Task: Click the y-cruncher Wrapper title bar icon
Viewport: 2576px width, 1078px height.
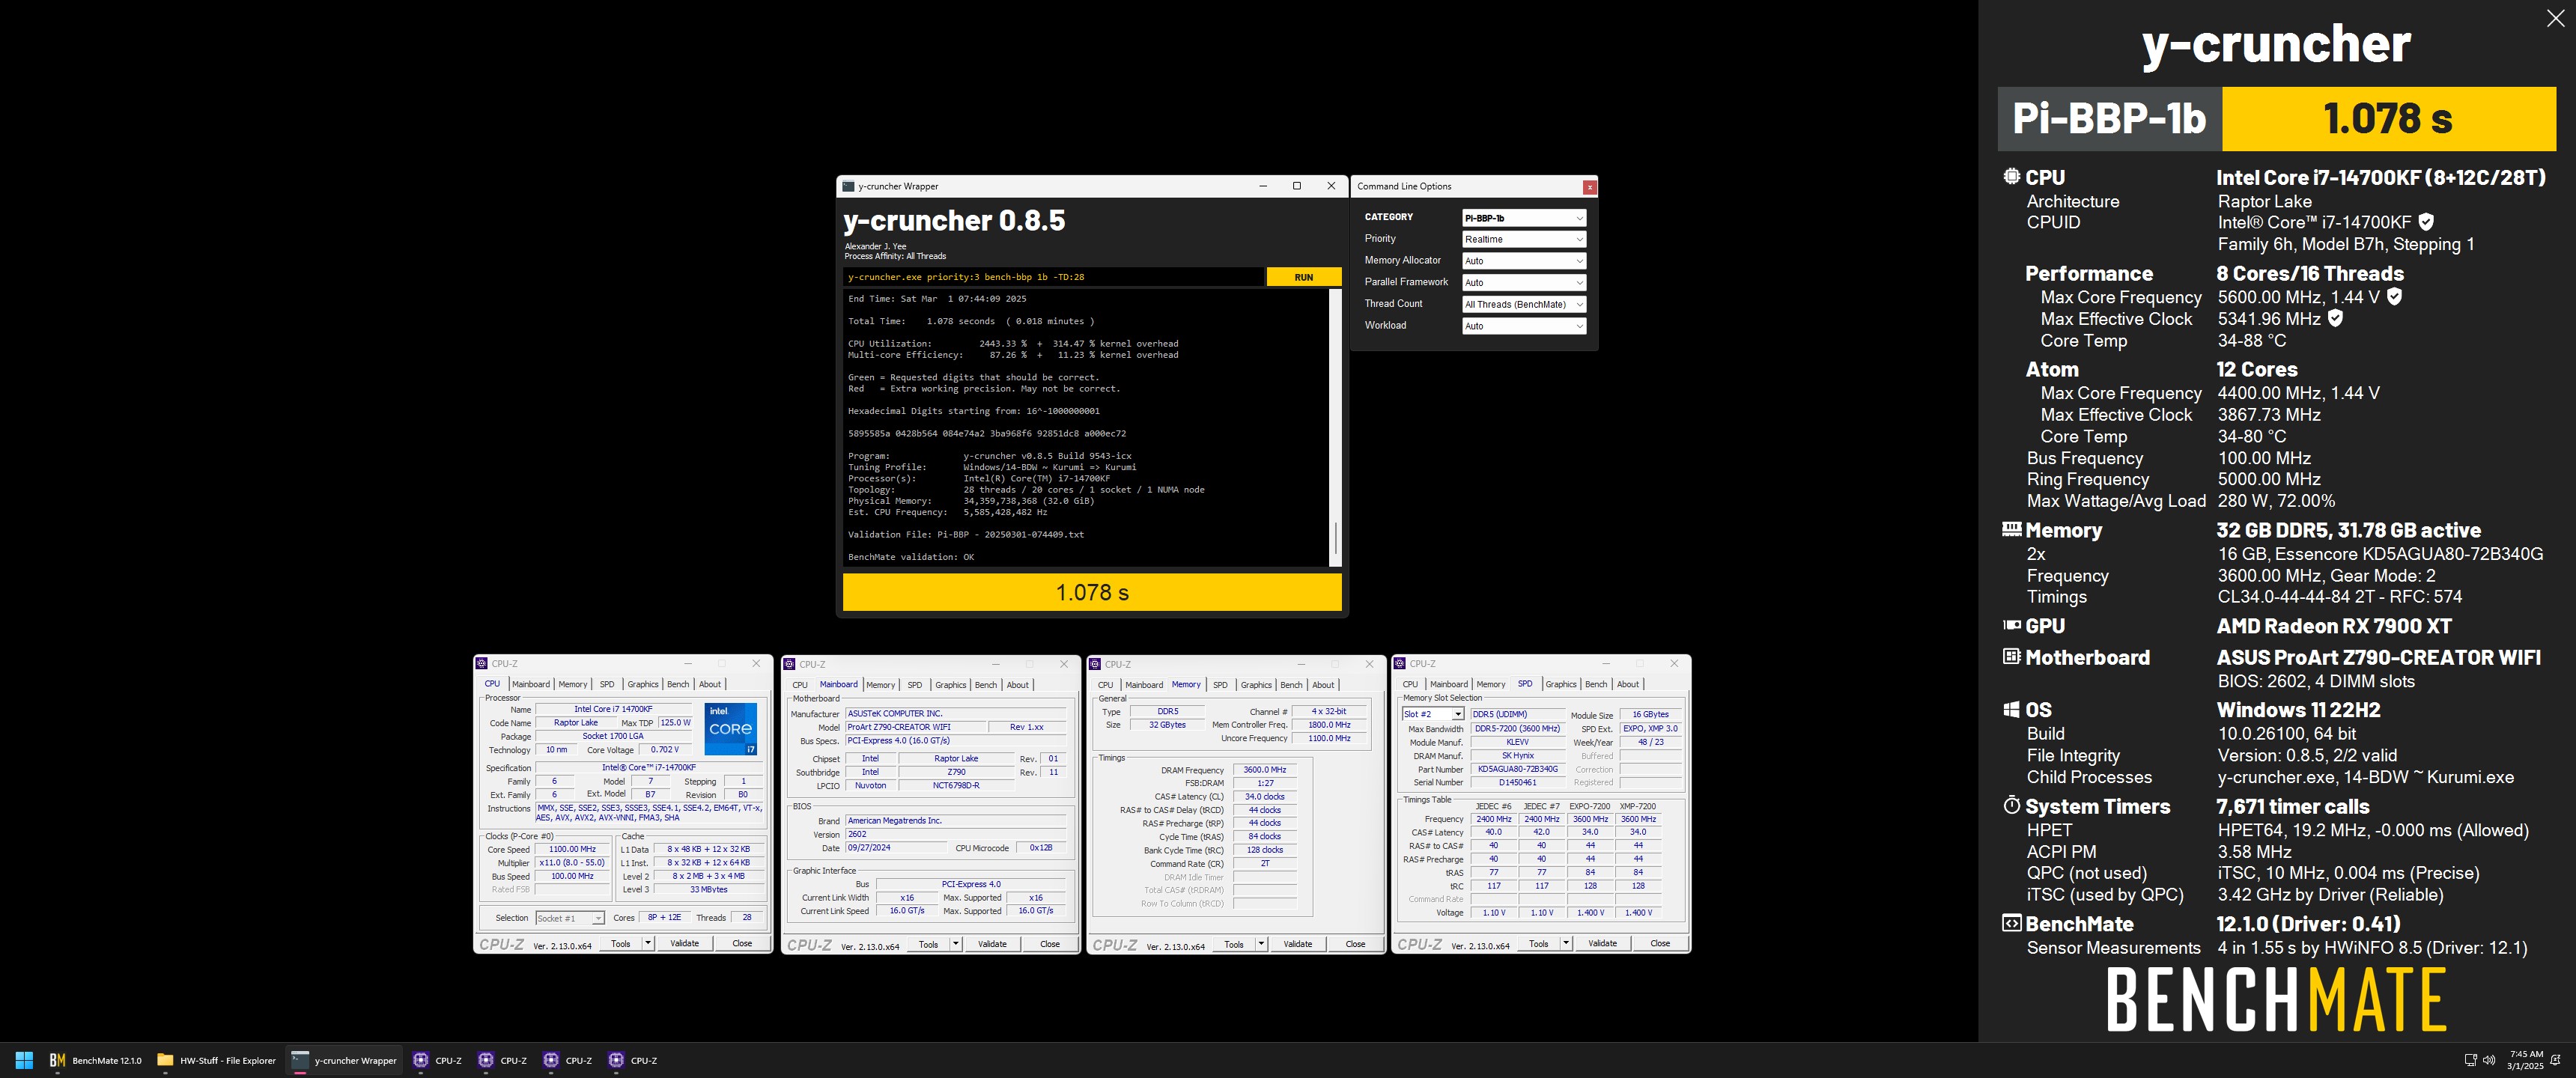Action: tap(848, 186)
